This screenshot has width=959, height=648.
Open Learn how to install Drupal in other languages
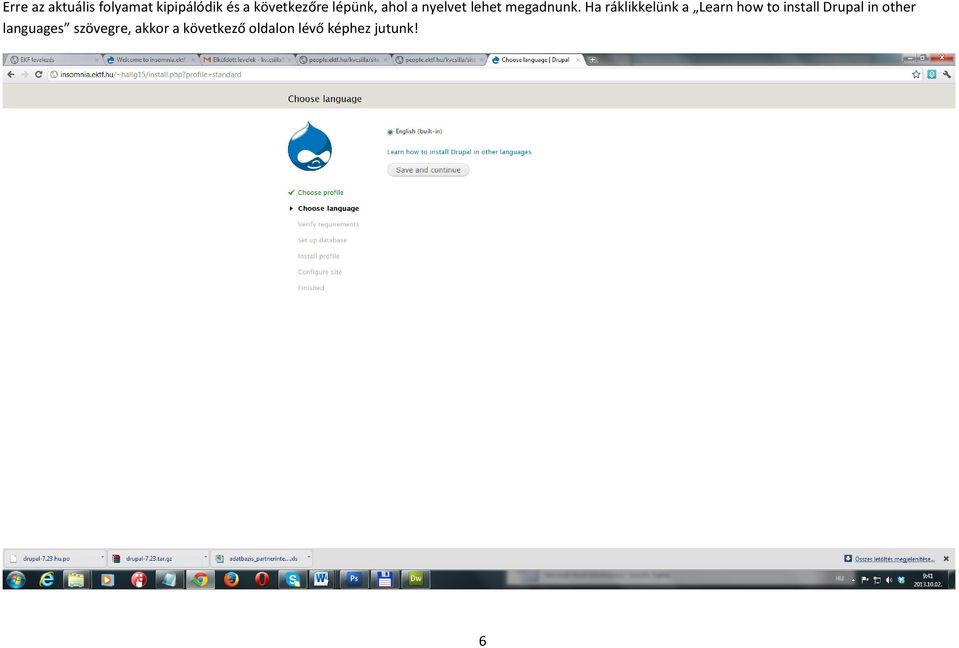coord(459,152)
